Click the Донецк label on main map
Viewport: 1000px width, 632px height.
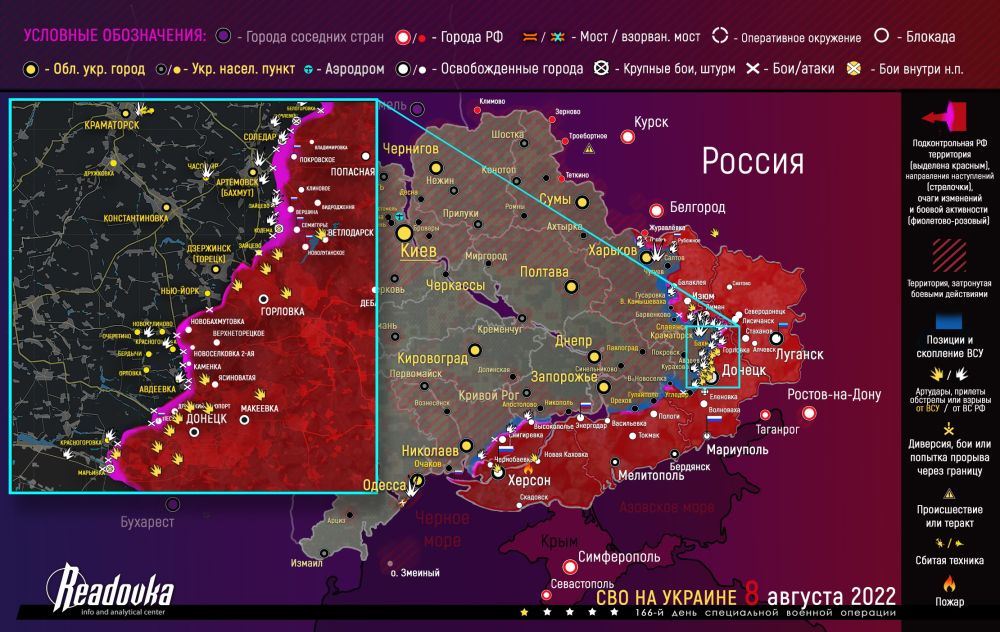coord(744,371)
